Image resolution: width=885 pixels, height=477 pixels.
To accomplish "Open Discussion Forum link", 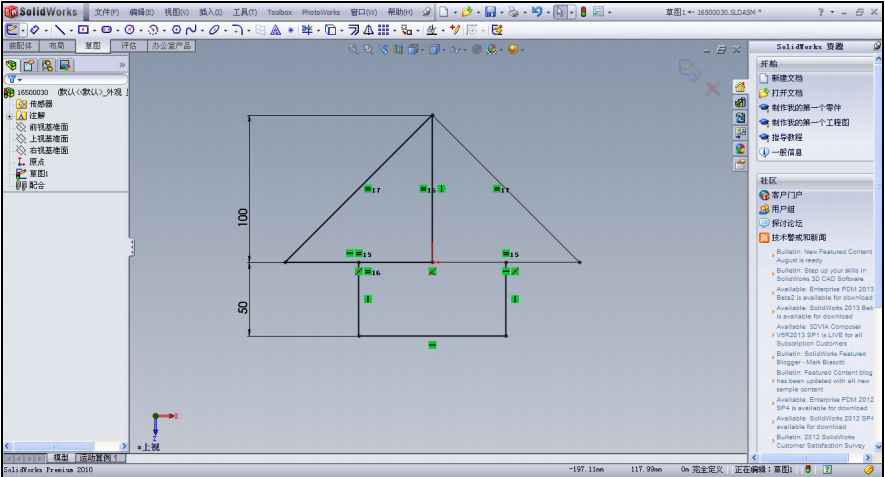I will pyautogui.click(x=787, y=224).
